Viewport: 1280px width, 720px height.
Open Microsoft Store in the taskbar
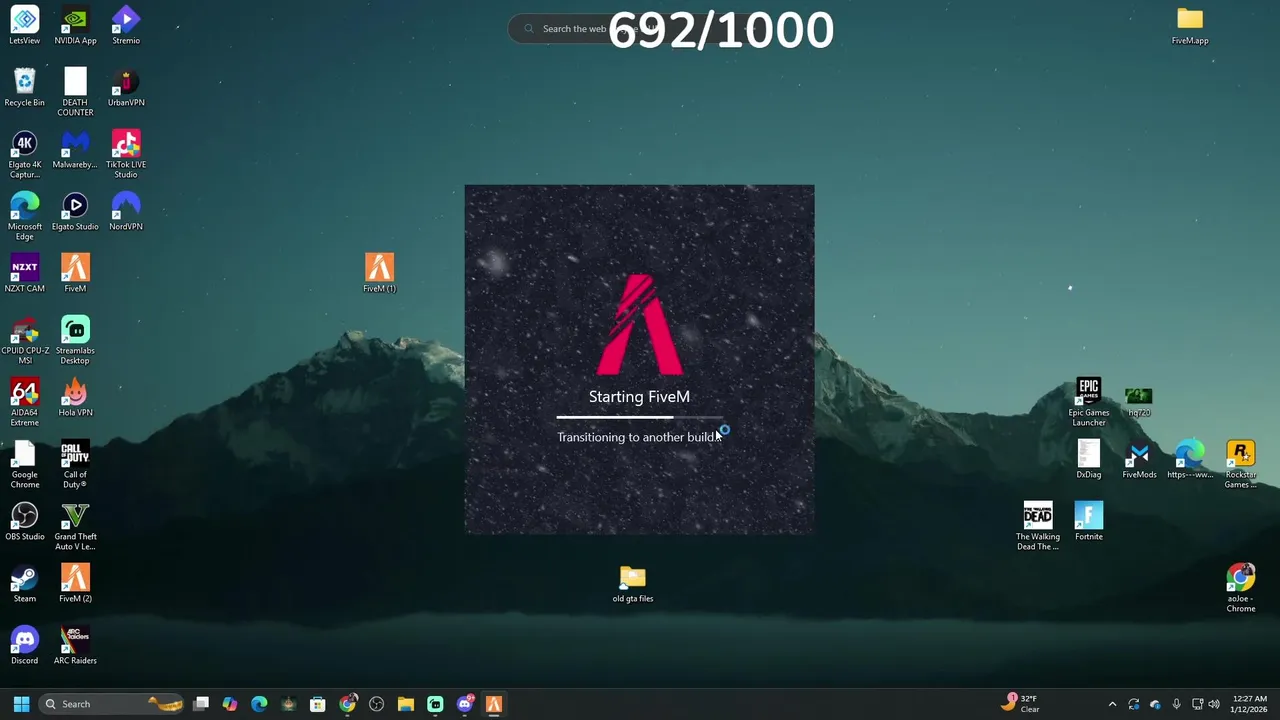(x=318, y=704)
